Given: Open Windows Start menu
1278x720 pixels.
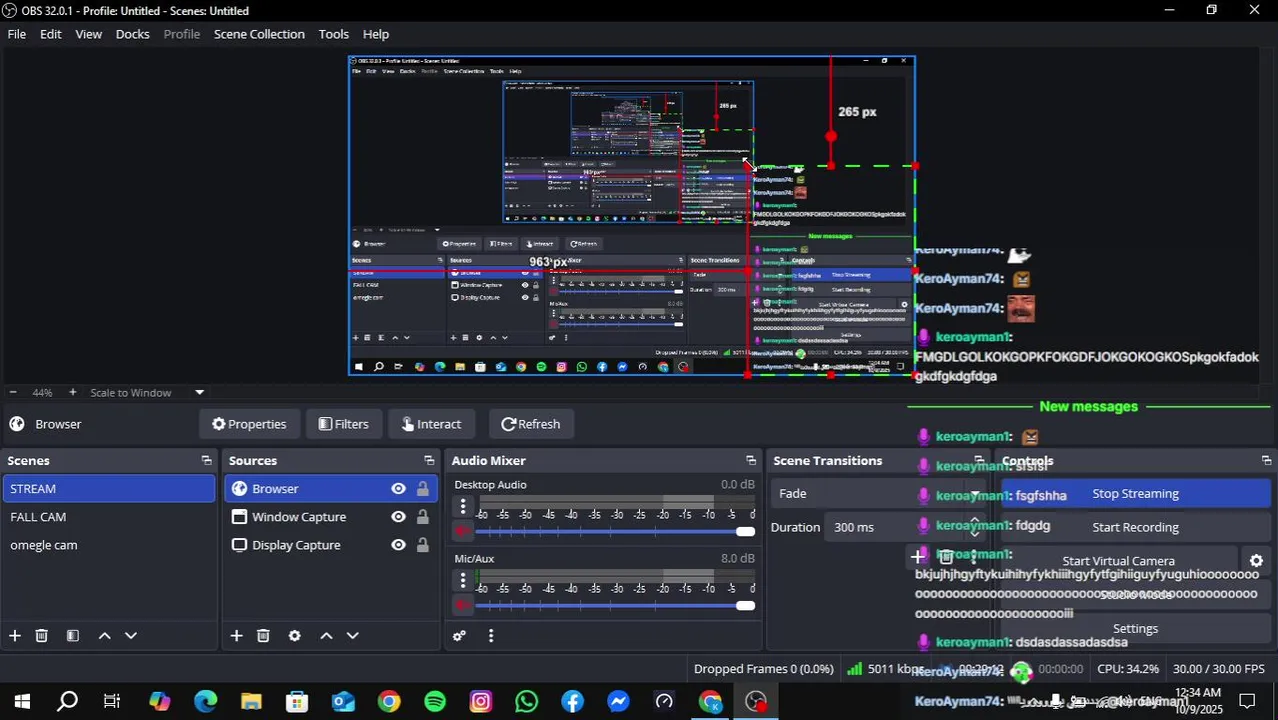Looking at the screenshot, I should 22,702.
